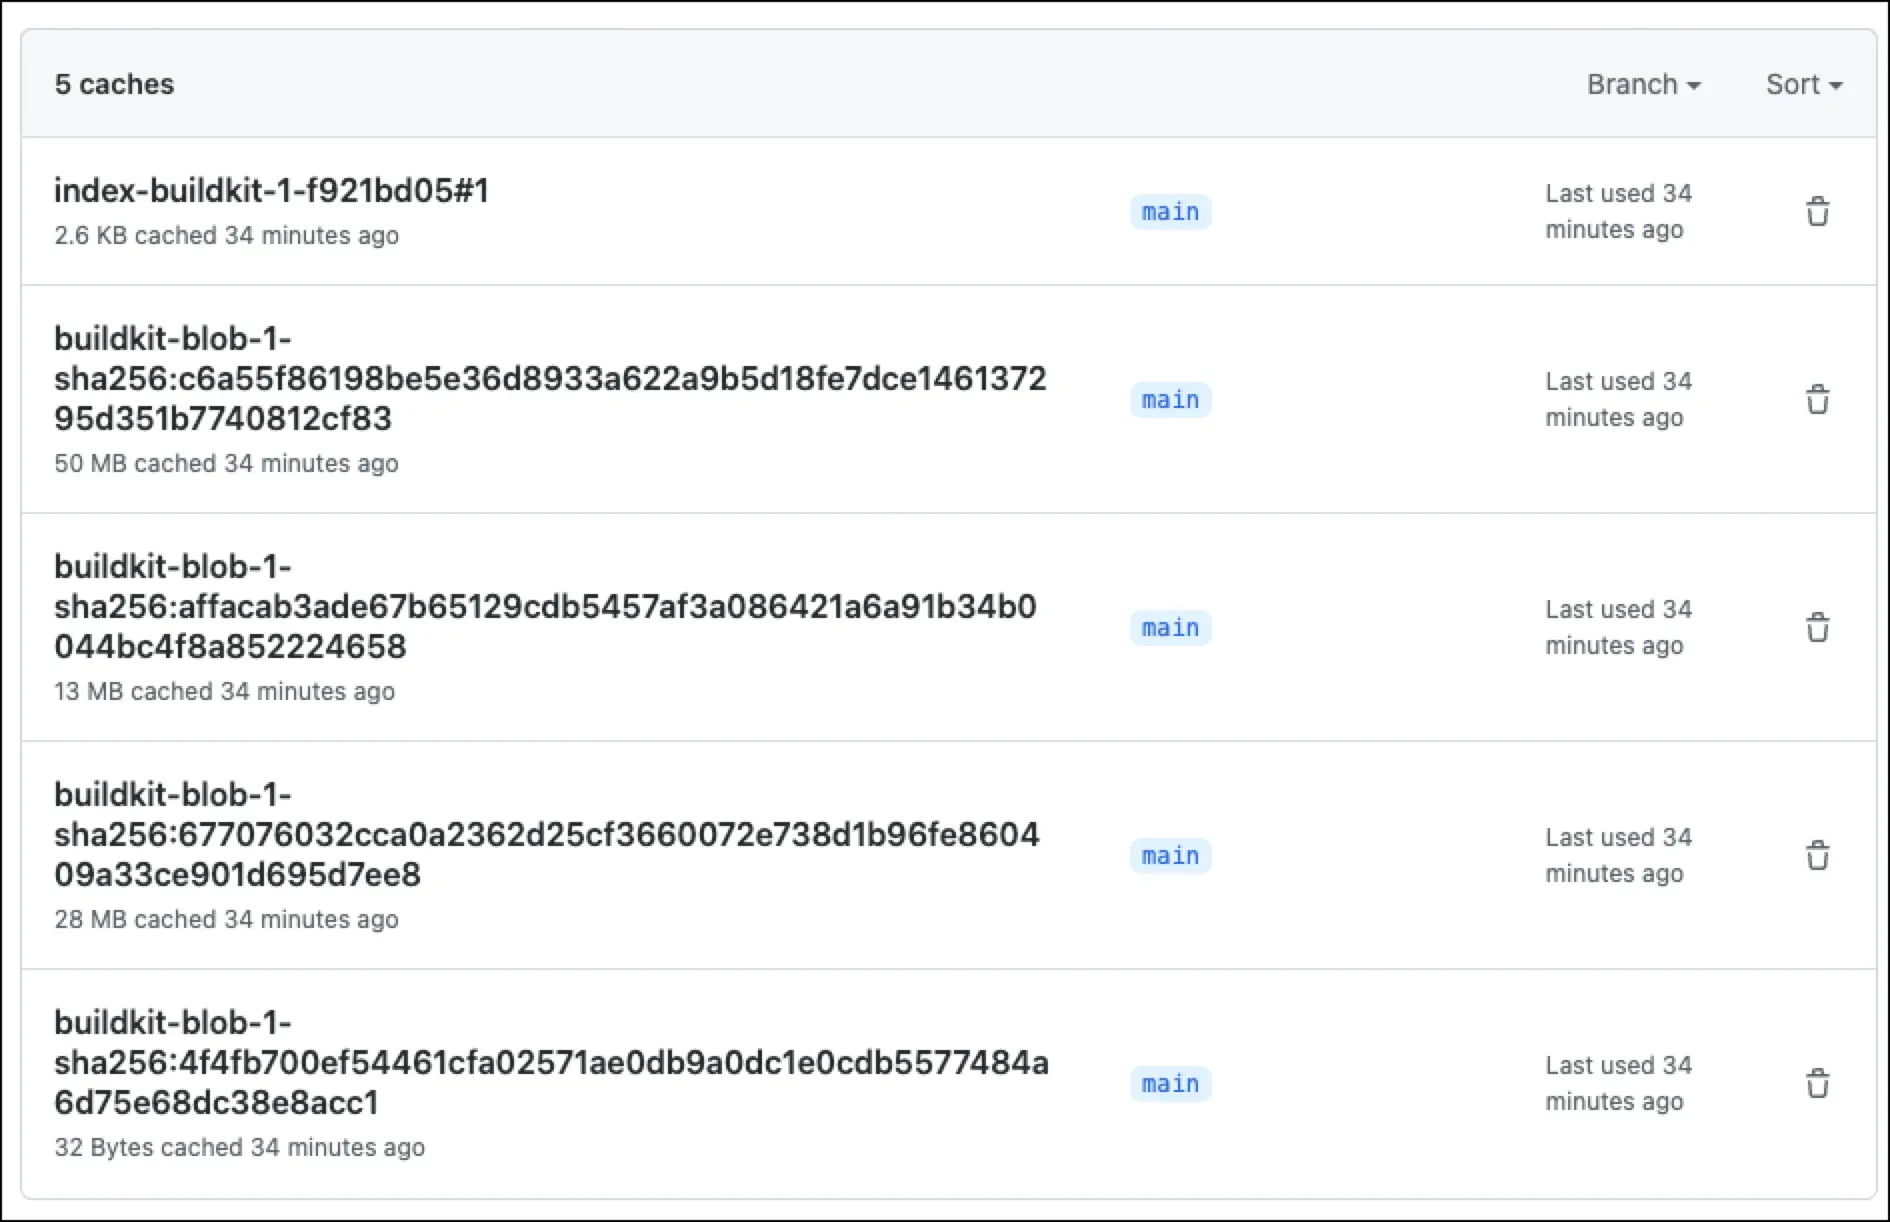Click the main badge on the first cache row

pos(1170,211)
